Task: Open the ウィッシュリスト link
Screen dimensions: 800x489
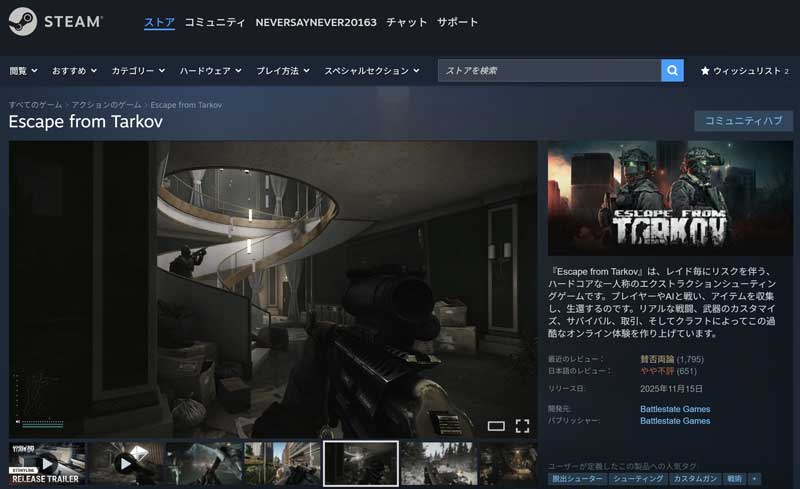Action: click(745, 70)
